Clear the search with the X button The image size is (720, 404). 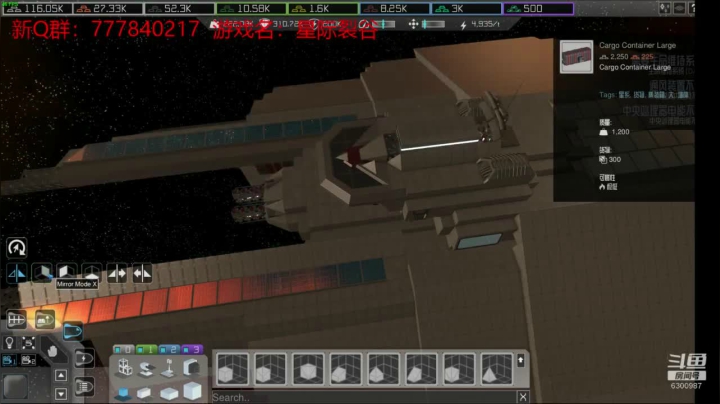click(523, 397)
